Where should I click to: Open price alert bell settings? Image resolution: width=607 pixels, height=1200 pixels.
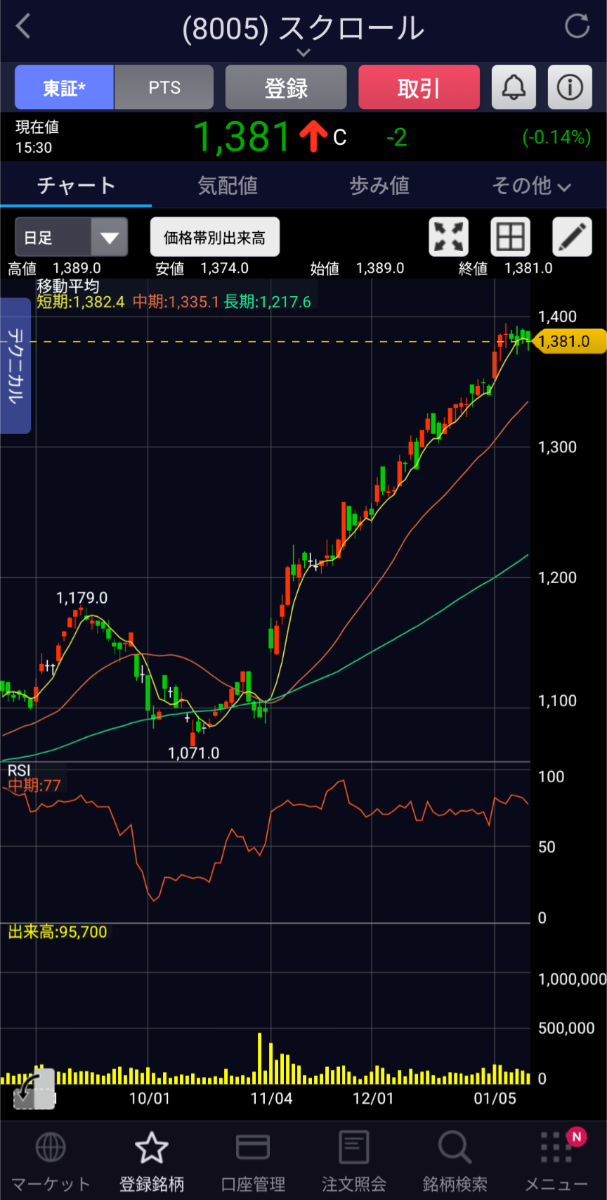coord(513,88)
